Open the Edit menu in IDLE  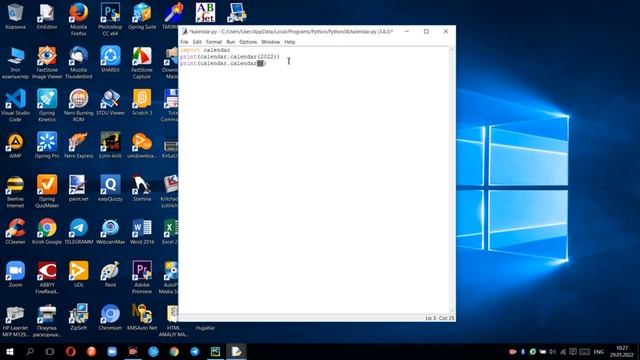point(197,42)
